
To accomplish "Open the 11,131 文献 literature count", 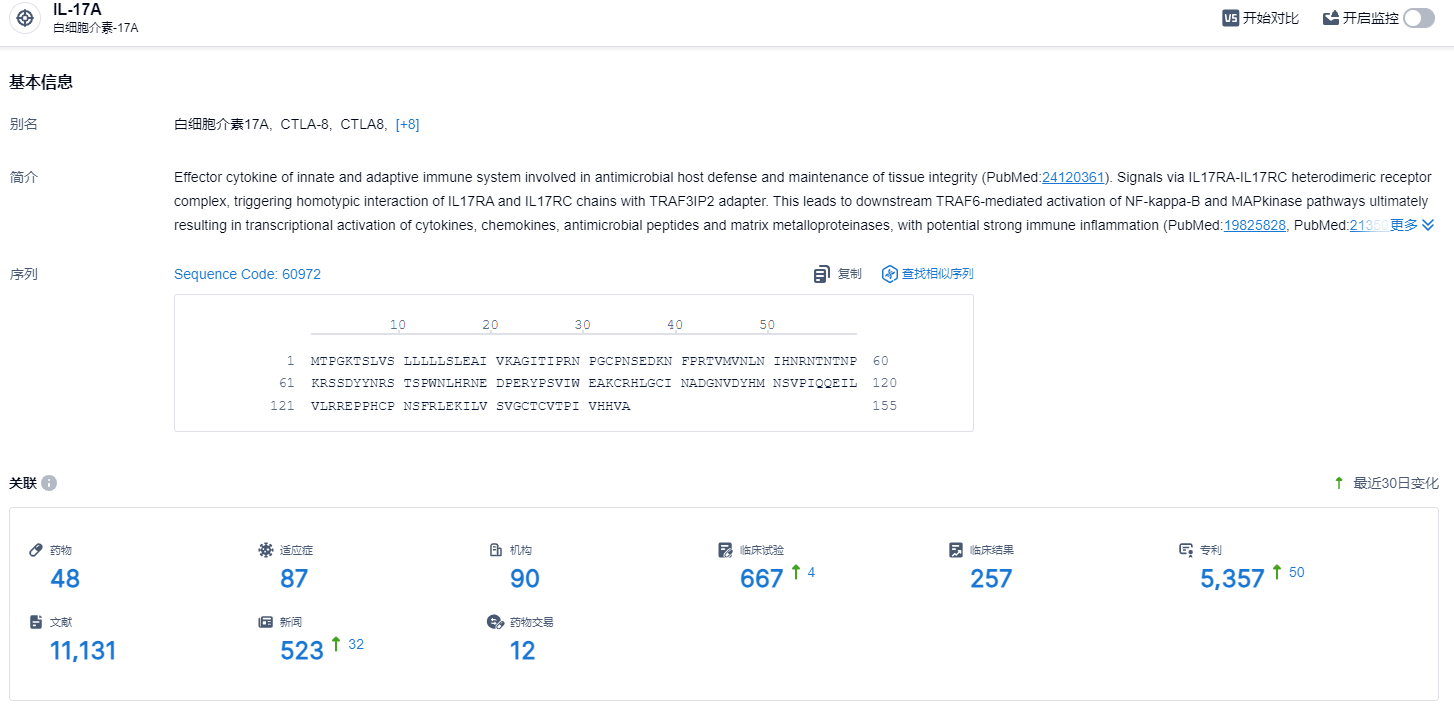I will tap(83, 651).
